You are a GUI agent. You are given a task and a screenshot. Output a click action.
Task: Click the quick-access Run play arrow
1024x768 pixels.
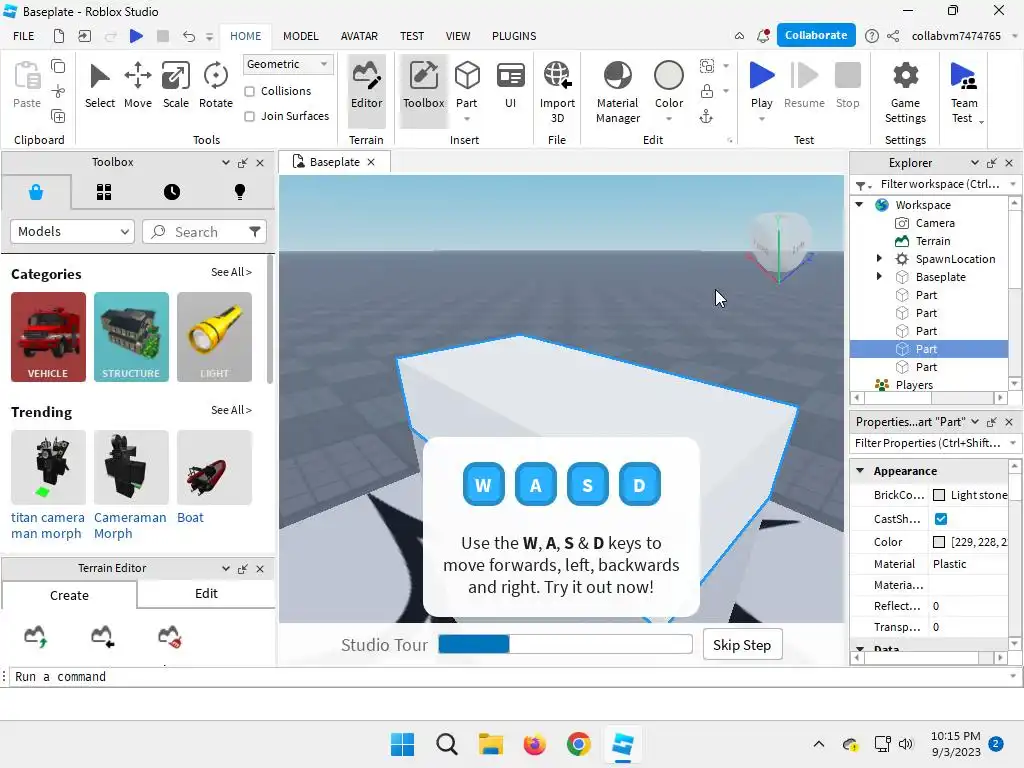[x=136, y=36]
